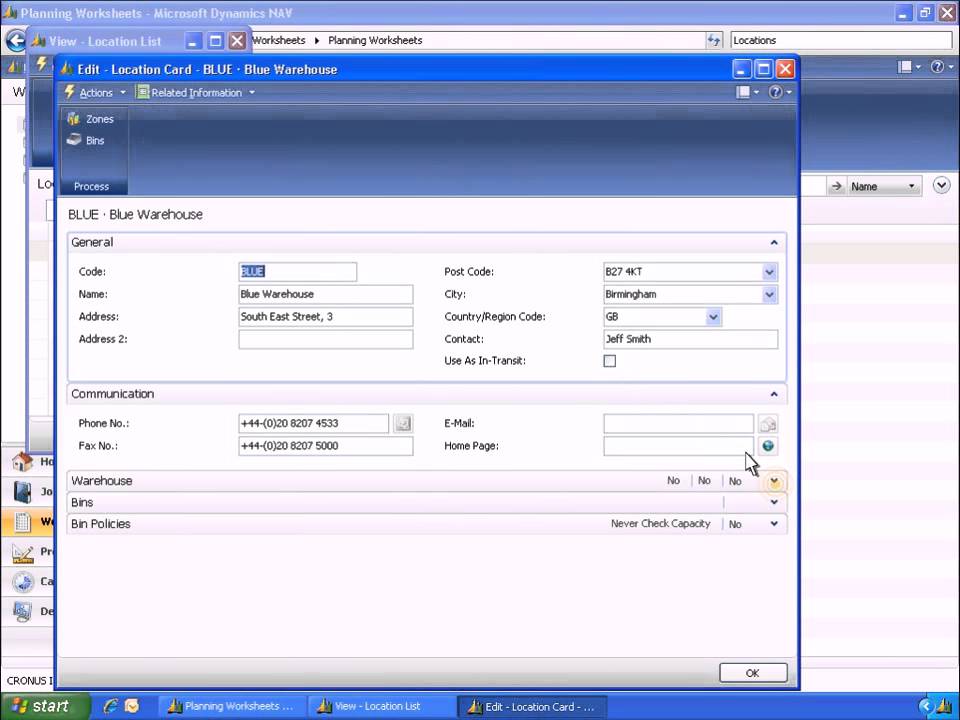The height and width of the screenshot is (720, 960).
Task: Select the worksheet icon in navigation pane
Action: (23, 522)
